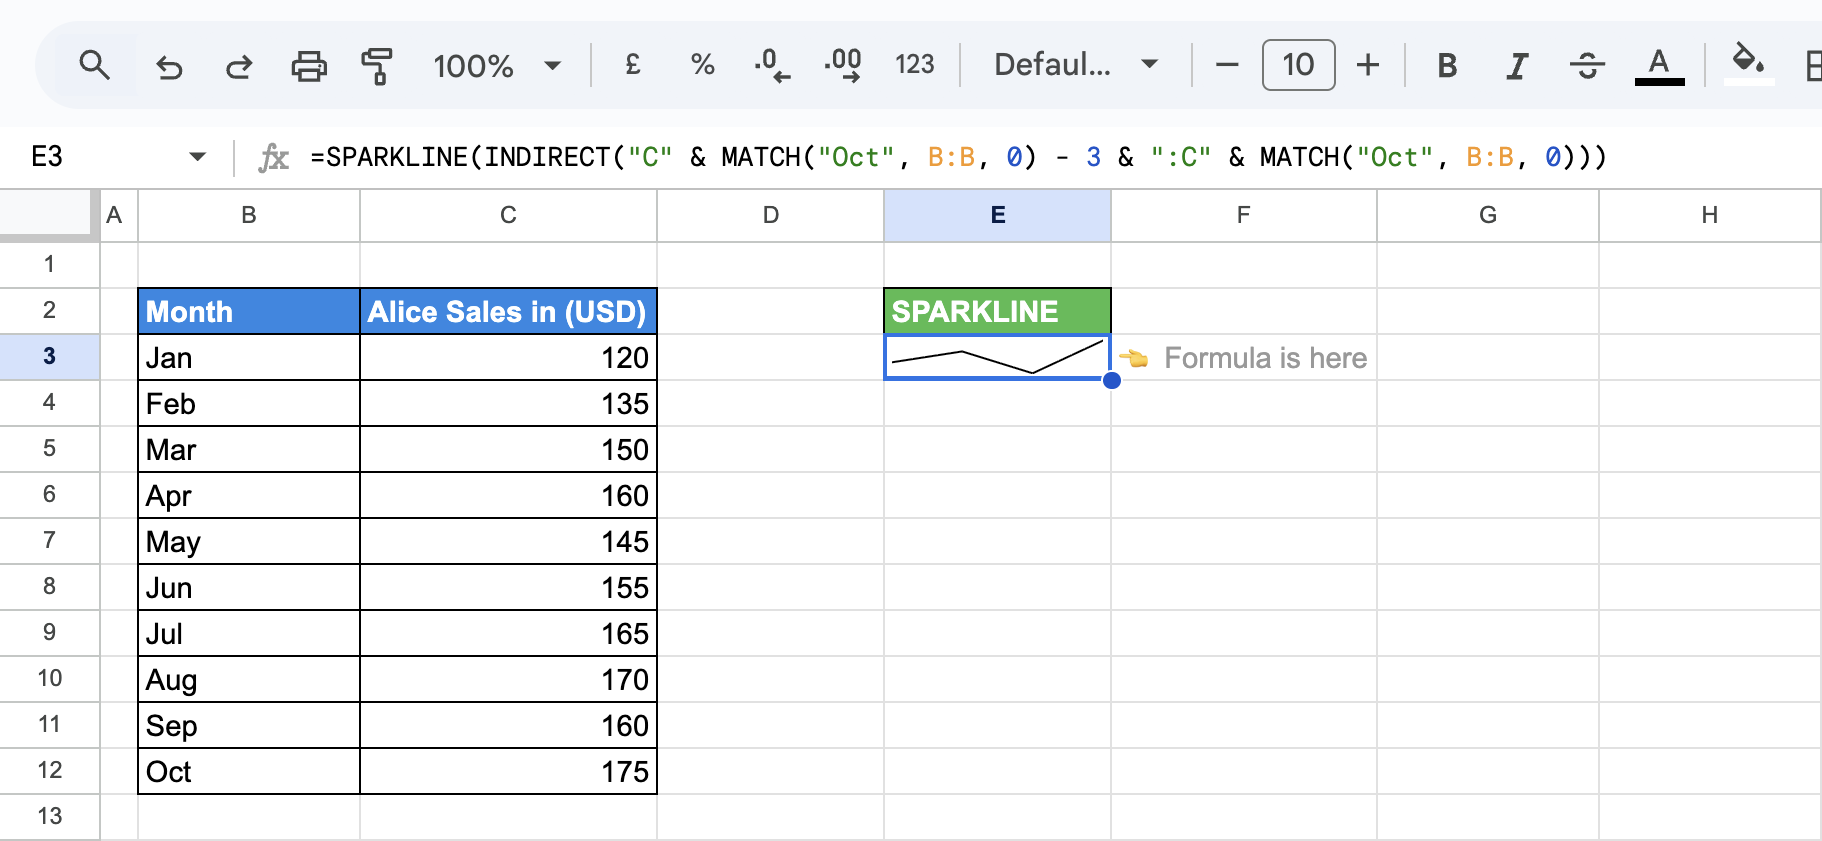Viewport: 1822px width, 841px height.
Task: Select the Feb cell
Action: tap(249, 403)
